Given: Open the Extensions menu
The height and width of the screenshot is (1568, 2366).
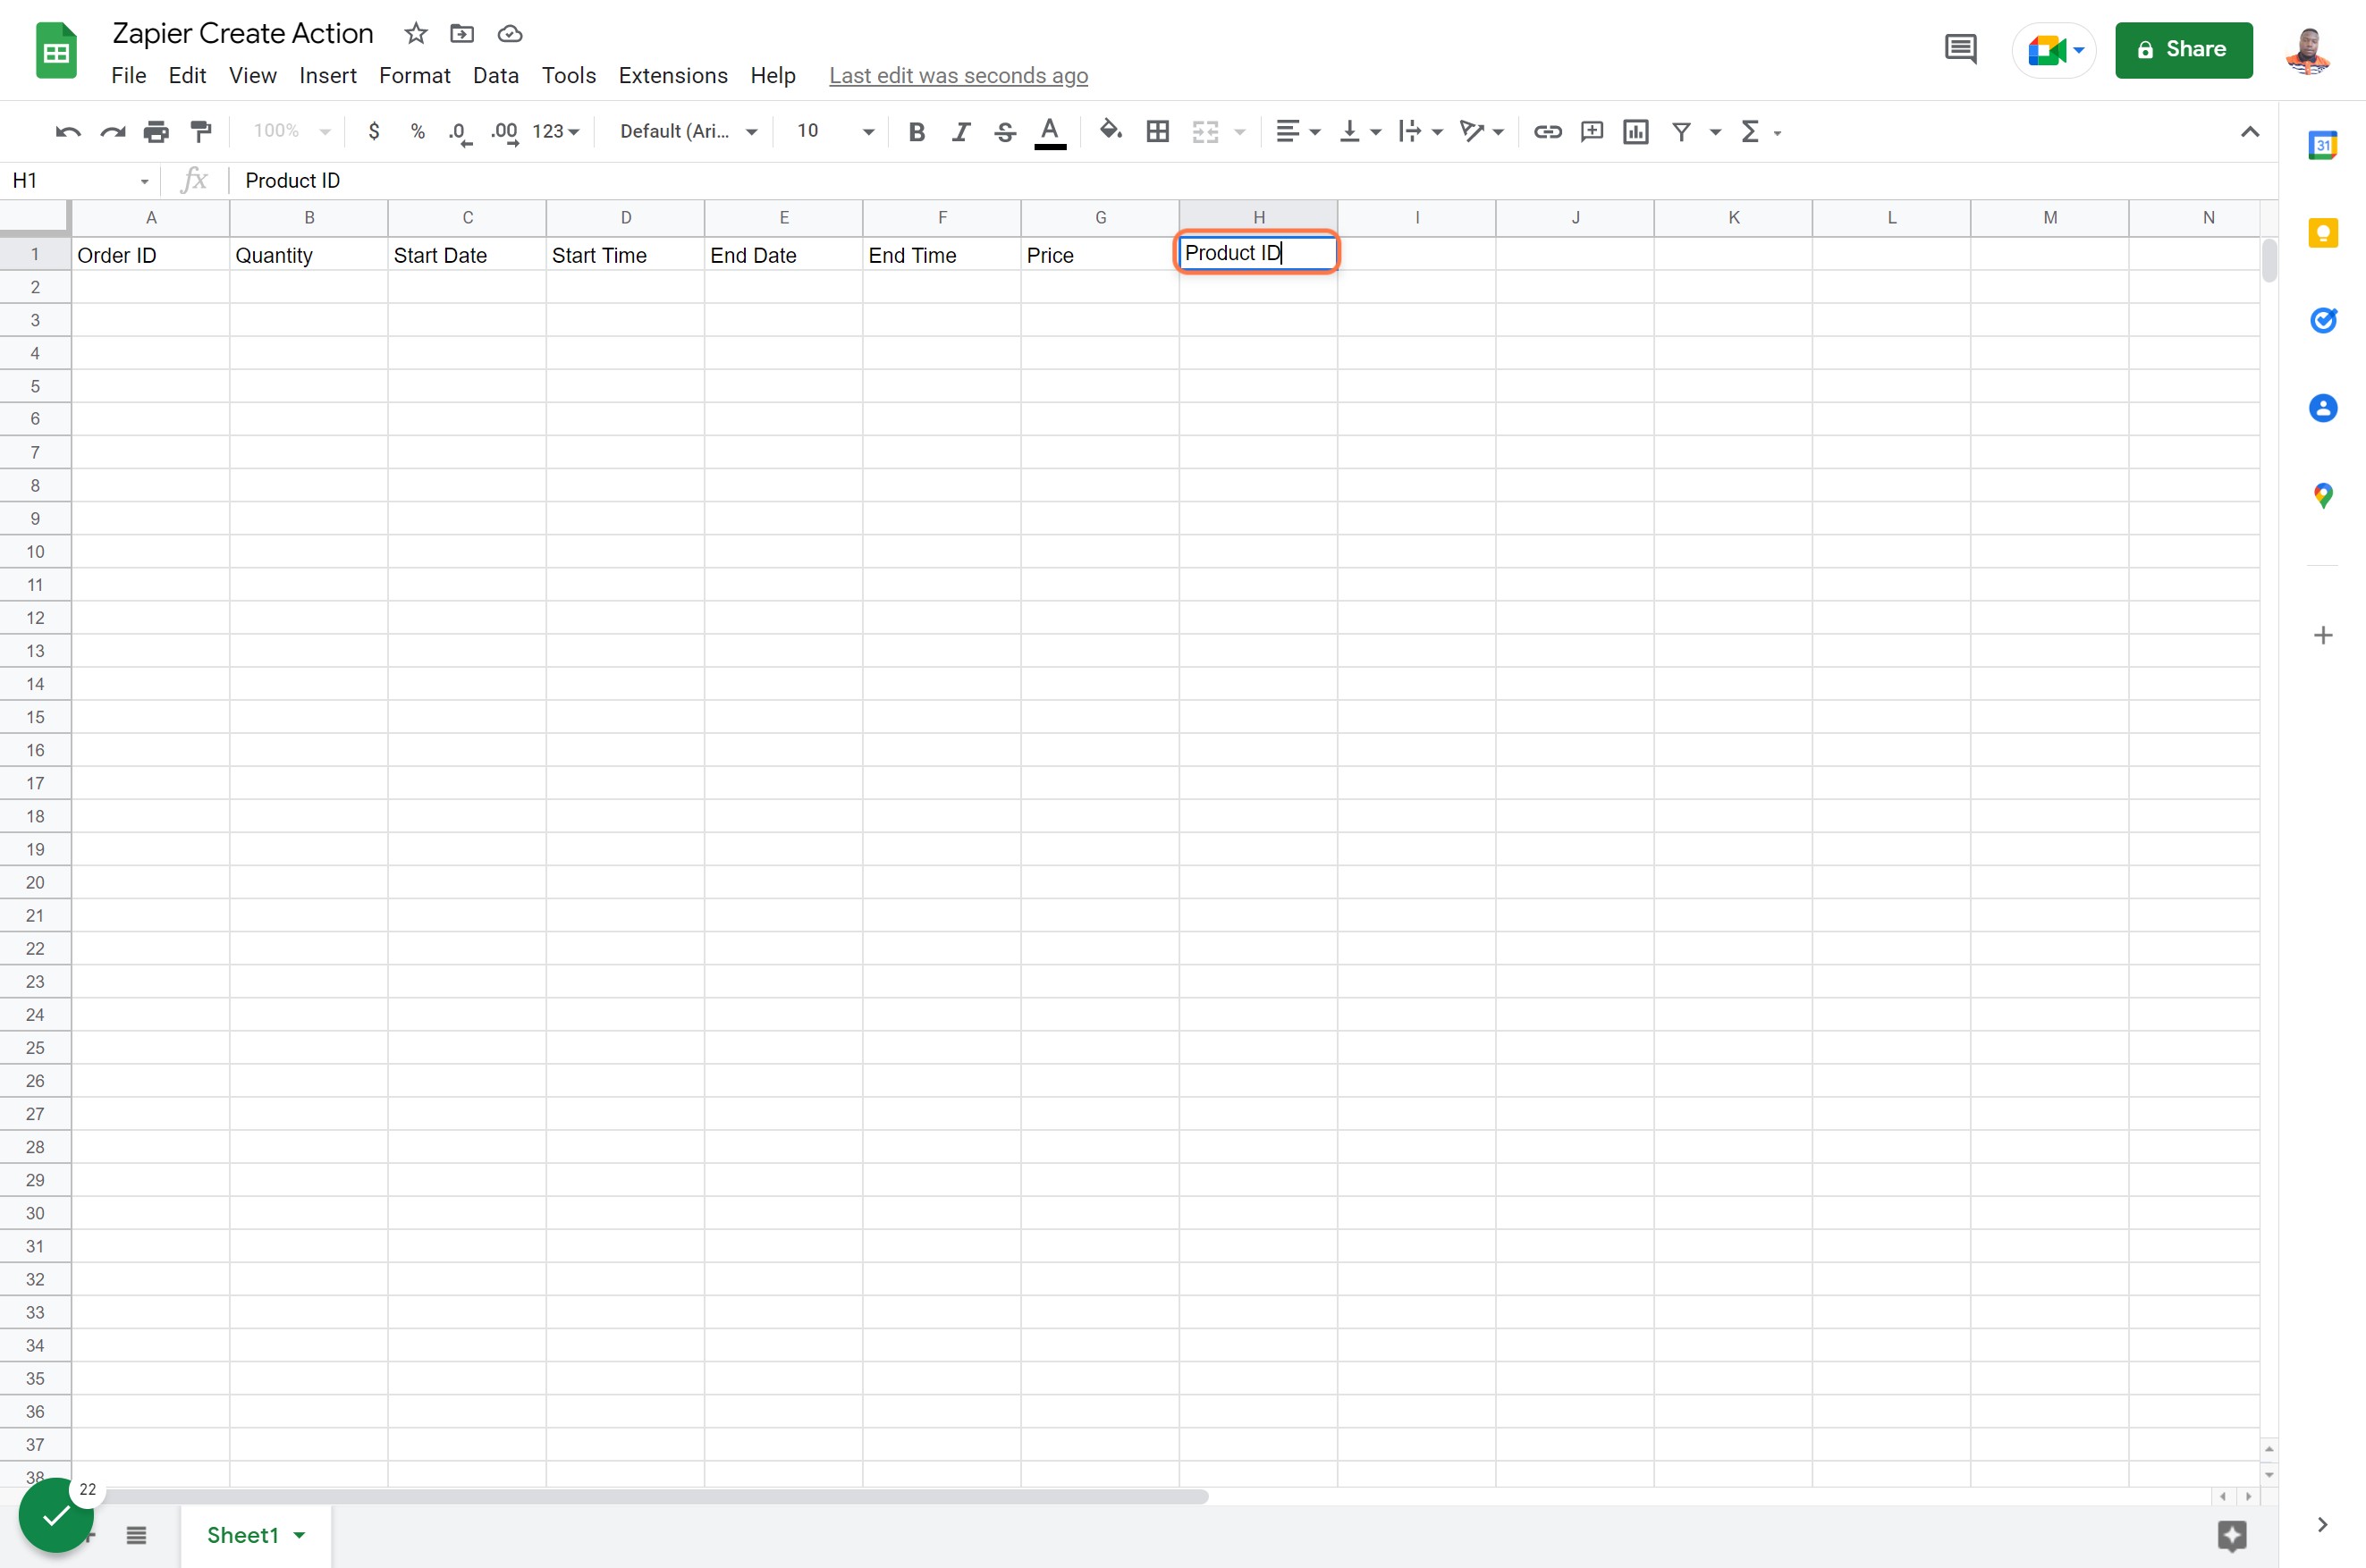Looking at the screenshot, I should (673, 76).
